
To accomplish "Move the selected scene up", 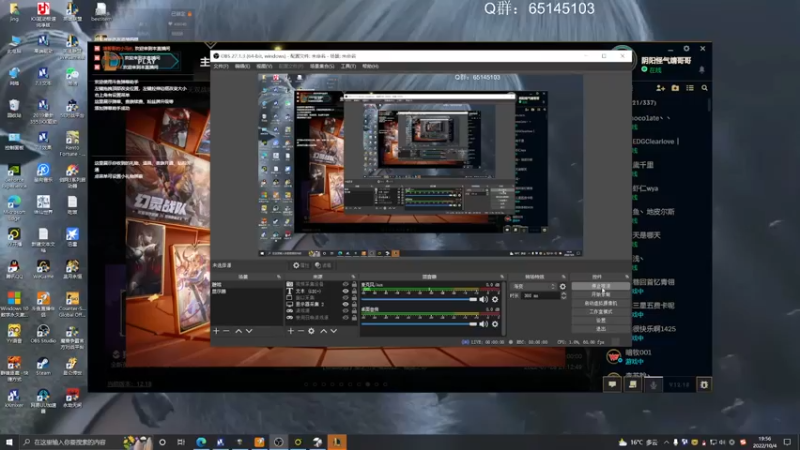I will 238,331.
